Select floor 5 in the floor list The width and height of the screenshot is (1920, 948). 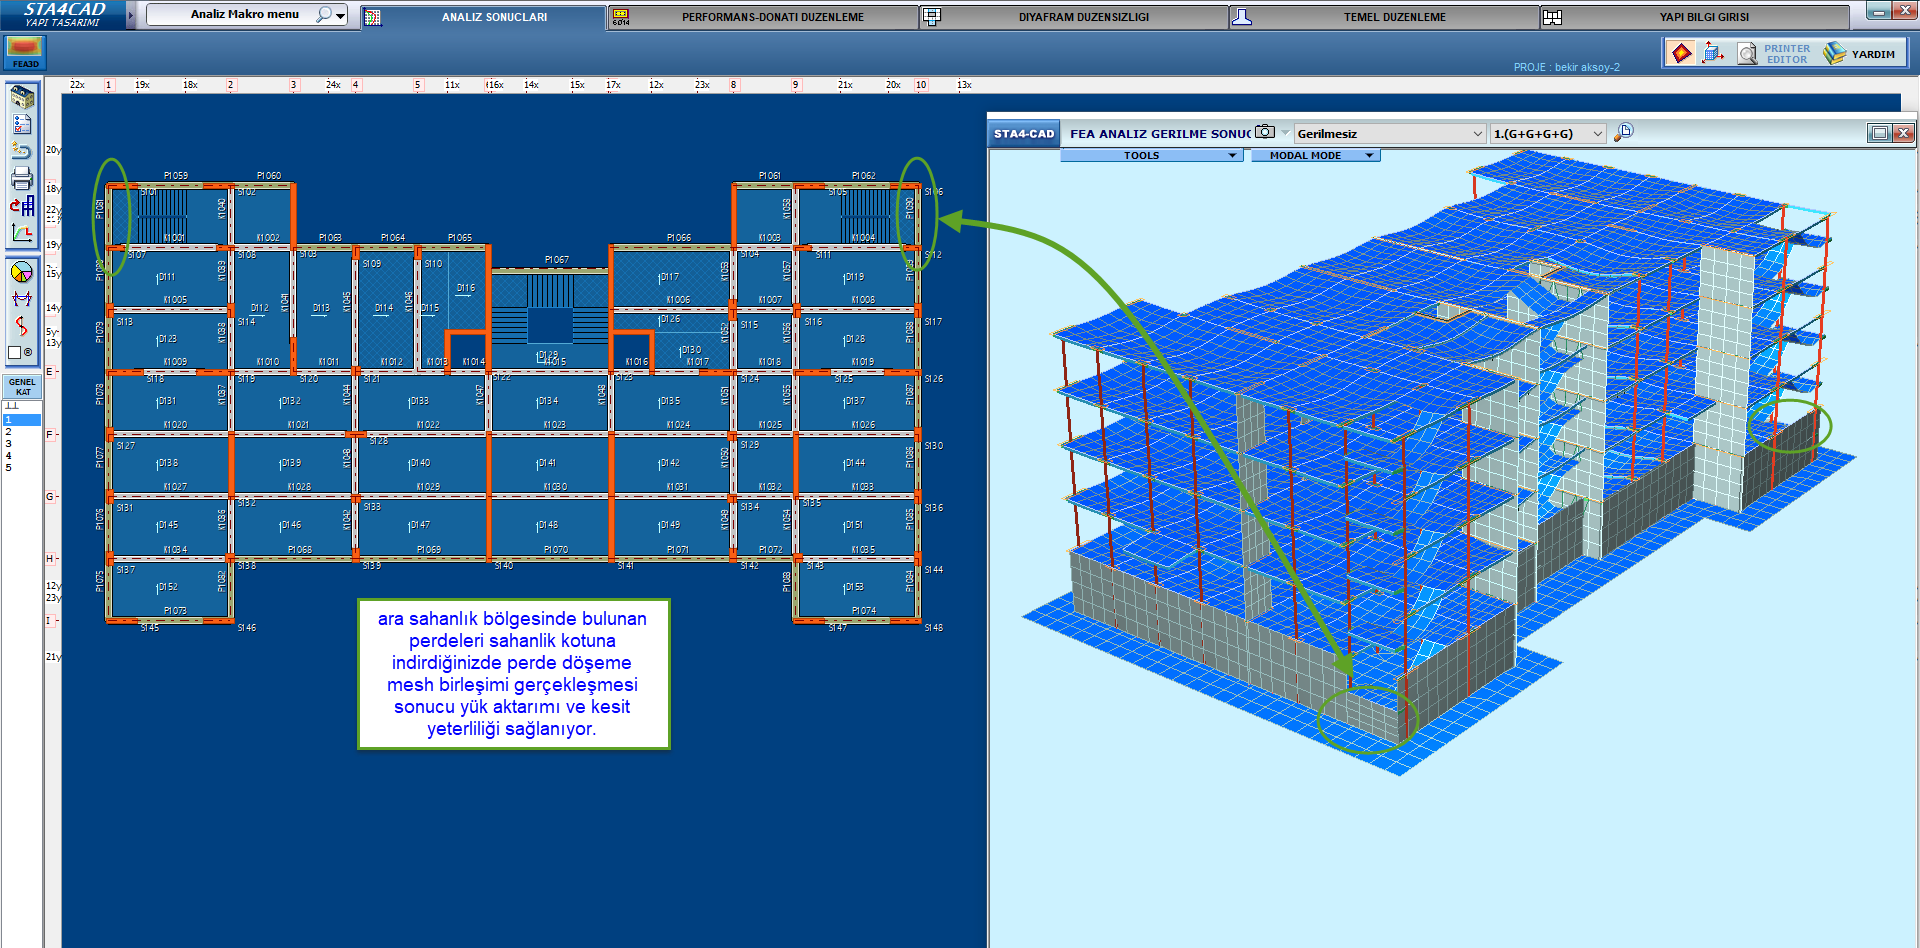(9, 467)
